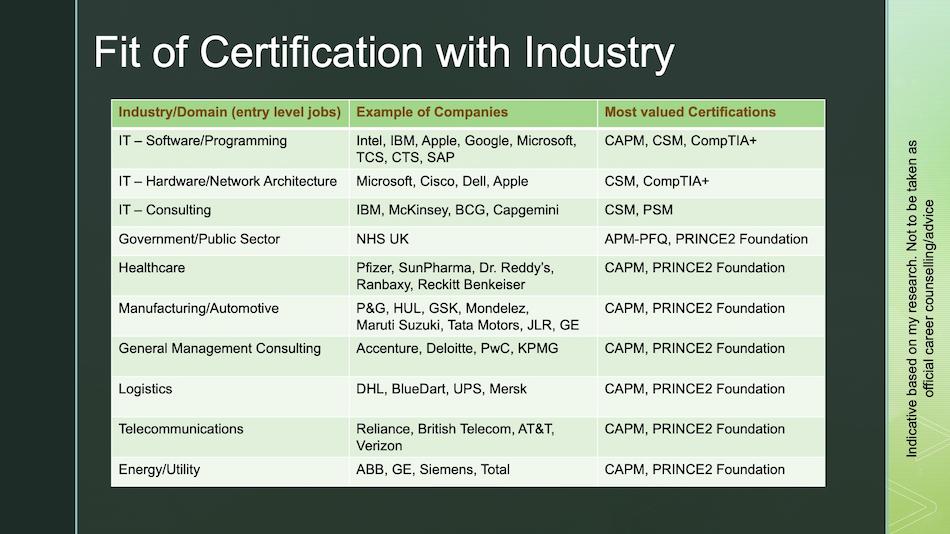Click the 'ABB, GE, Siemens, Total' cell
Image resolution: width=950 pixels, height=534 pixels.
click(433, 469)
